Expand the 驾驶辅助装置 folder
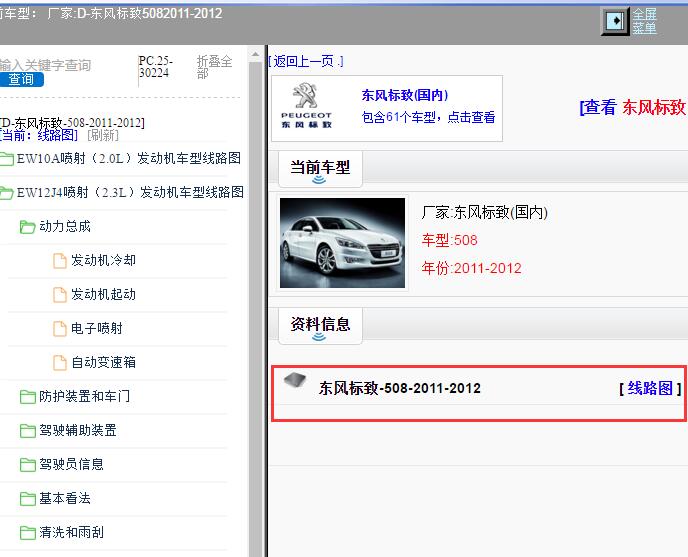The width and height of the screenshot is (688, 557). pyautogui.click(x=78, y=430)
